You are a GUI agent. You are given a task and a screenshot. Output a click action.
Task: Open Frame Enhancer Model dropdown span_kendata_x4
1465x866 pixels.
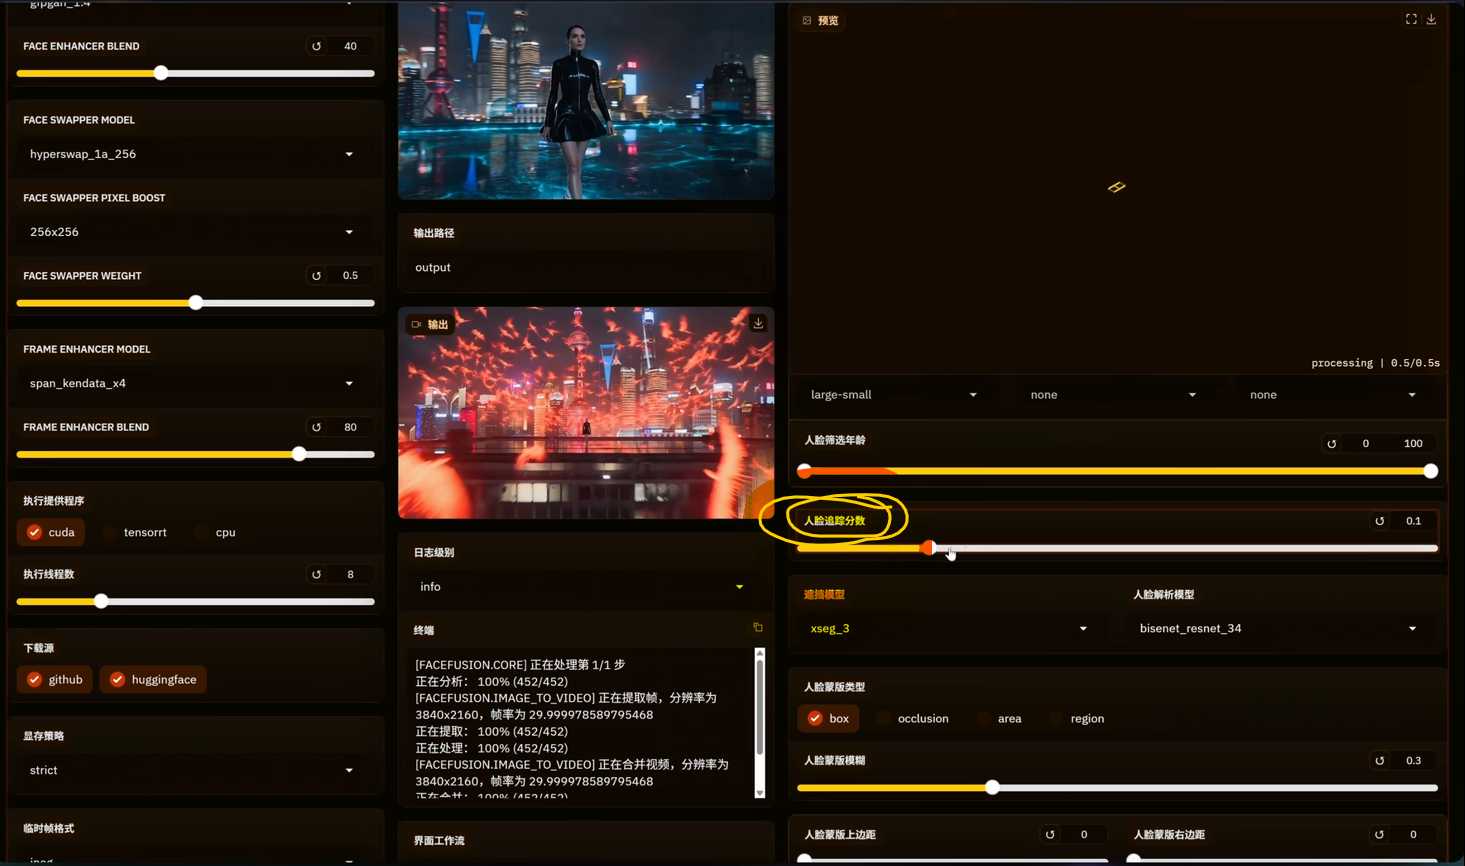pyautogui.click(x=193, y=383)
